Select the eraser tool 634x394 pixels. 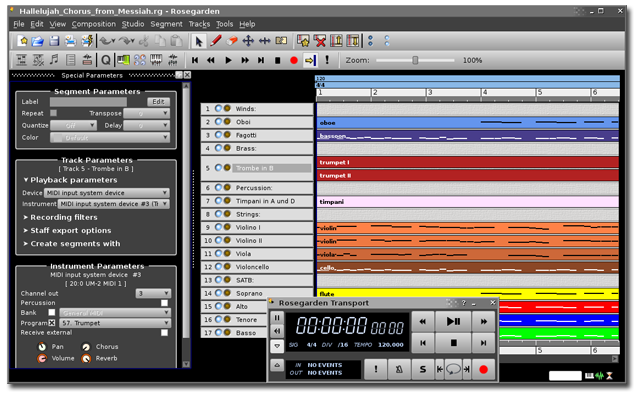click(232, 41)
